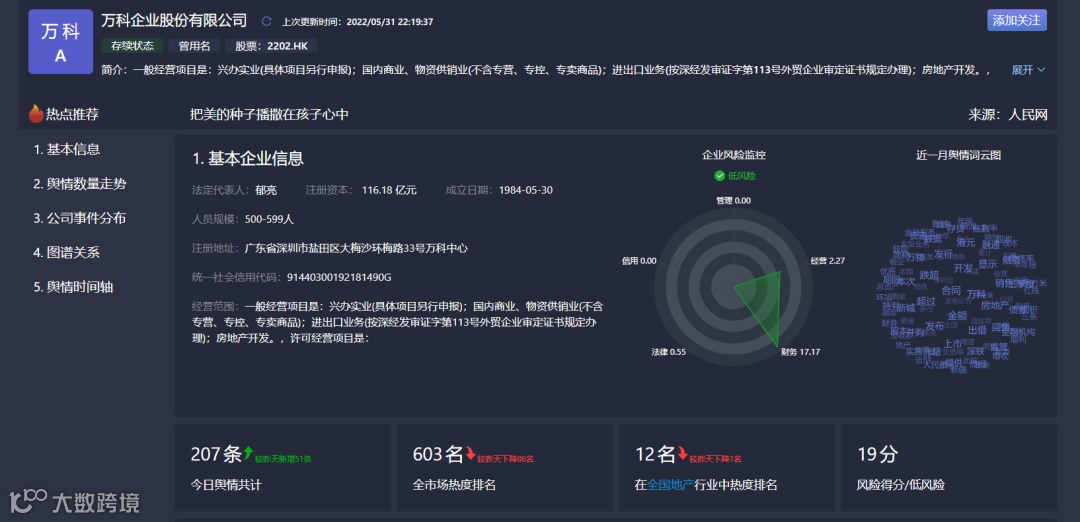Click the 信用 0.00 radar label
Screen dimensions: 1080x522
click(638, 261)
